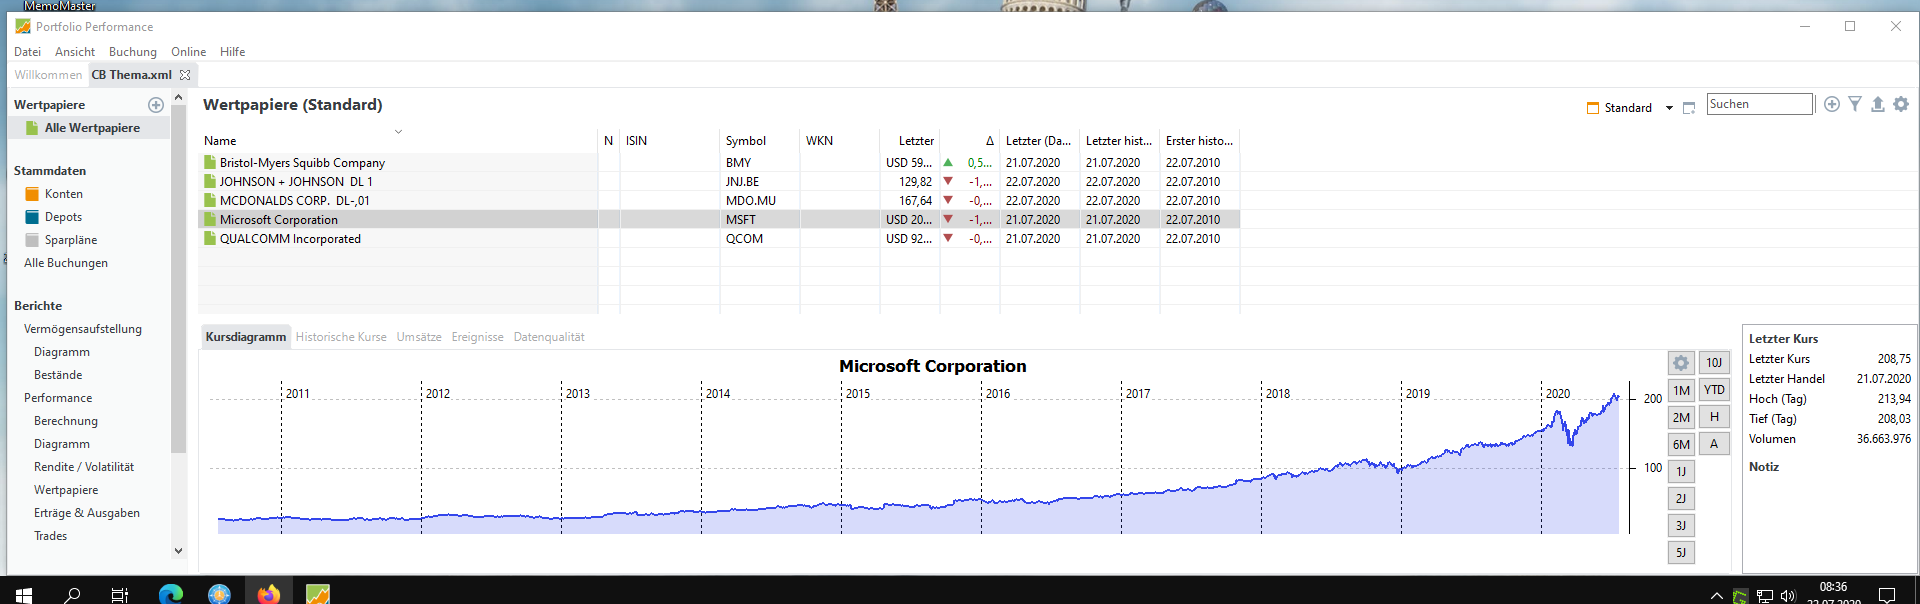Click the Bristol-Myers Squibb row icon
This screenshot has height=604, width=1920.
(210, 163)
